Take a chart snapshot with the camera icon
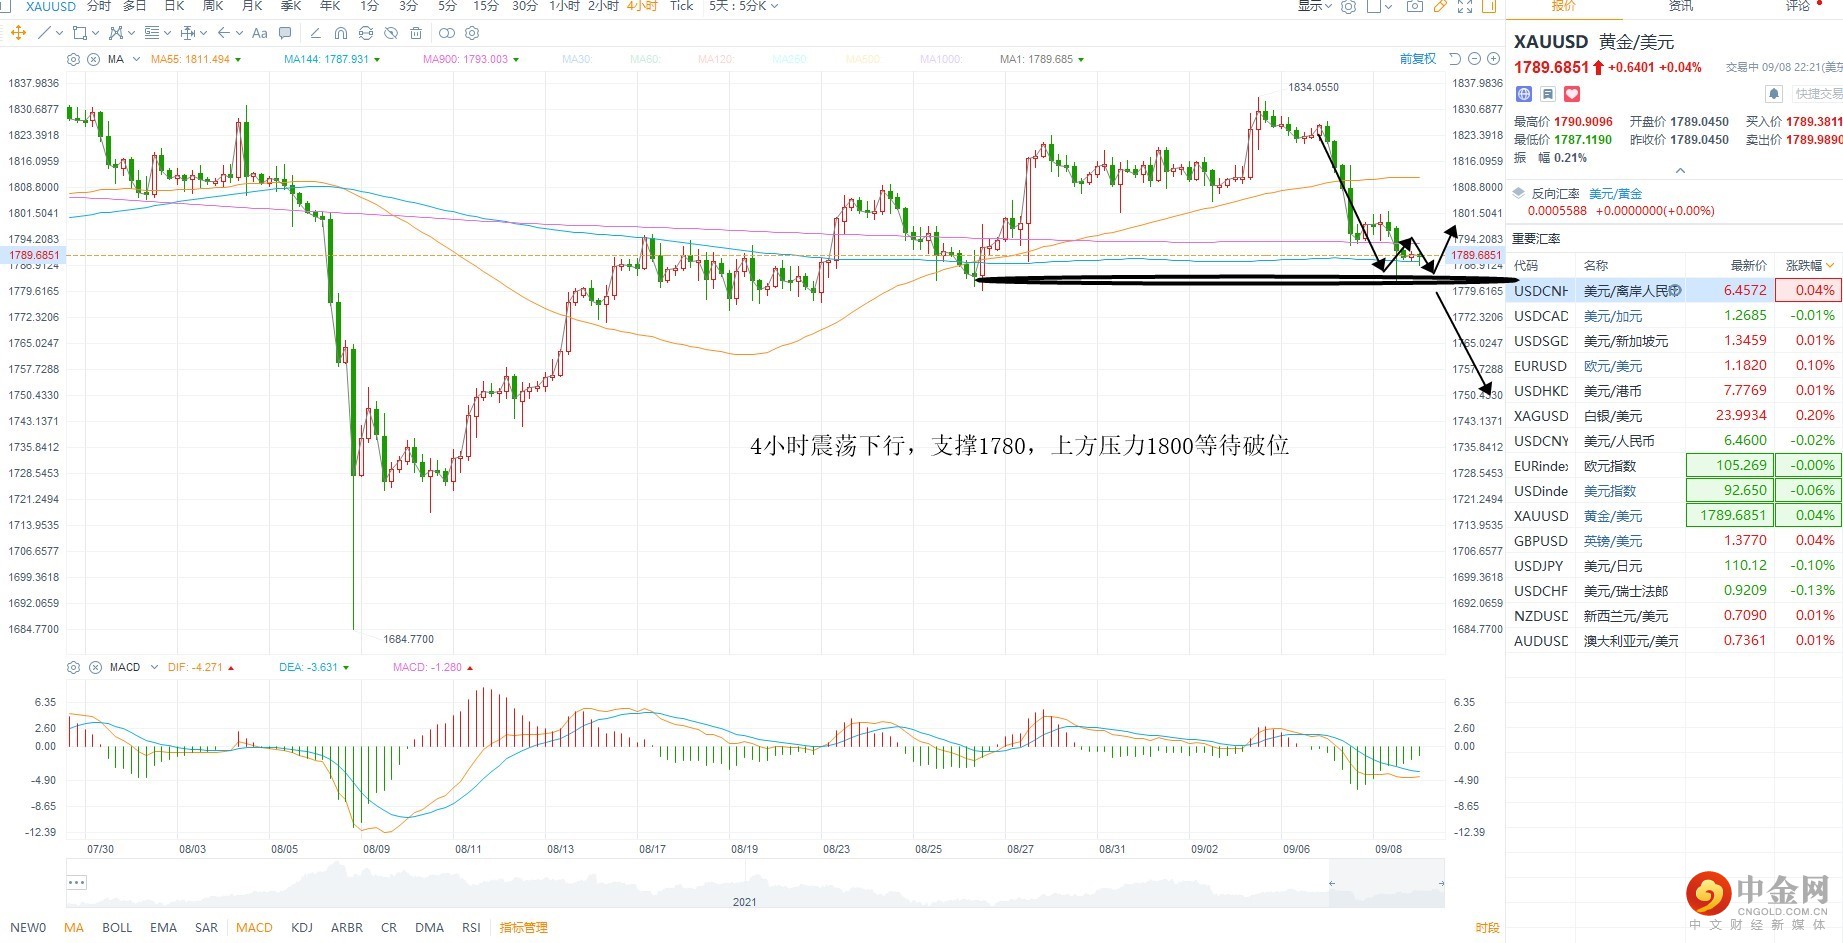This screenshot has width=1843, height=943. [x=1414, y=6]
